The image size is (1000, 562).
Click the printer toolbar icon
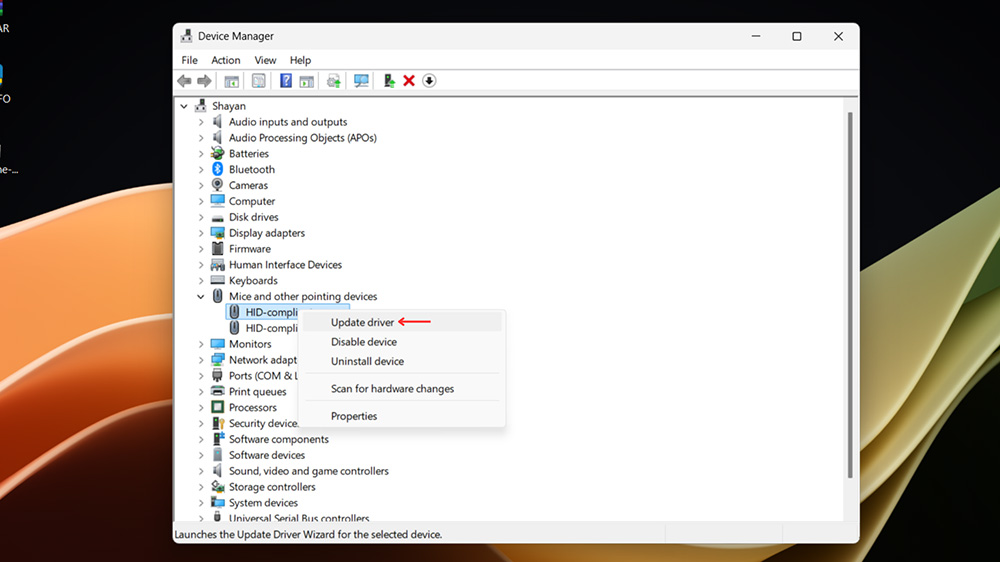click(334, 81)
